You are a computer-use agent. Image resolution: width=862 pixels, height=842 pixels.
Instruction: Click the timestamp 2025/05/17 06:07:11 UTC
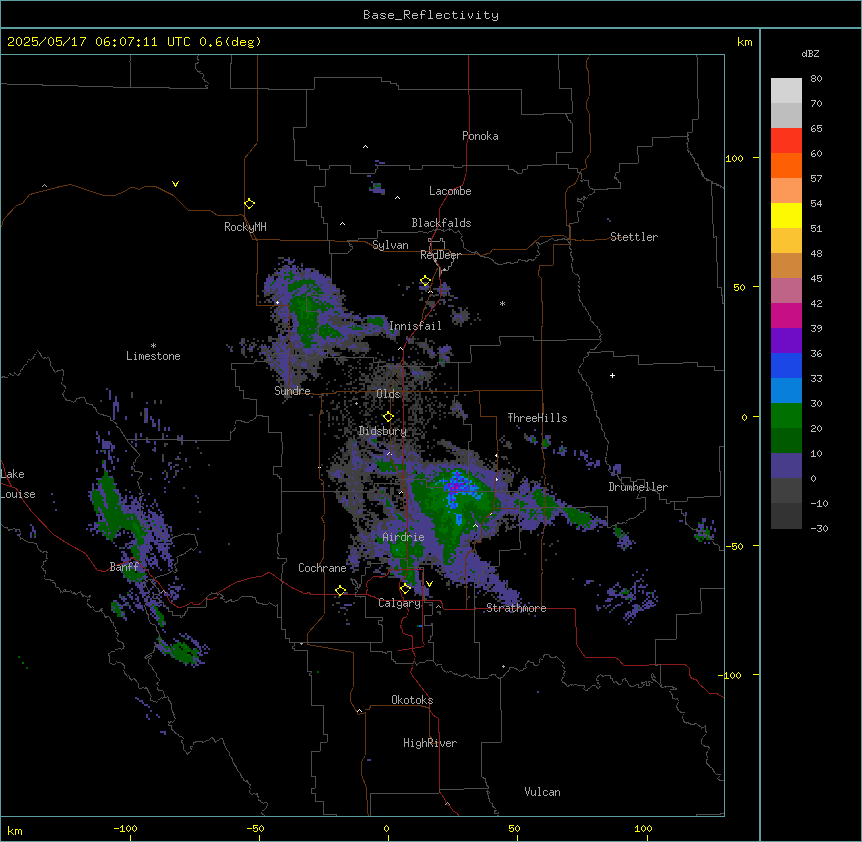point(98,42)
